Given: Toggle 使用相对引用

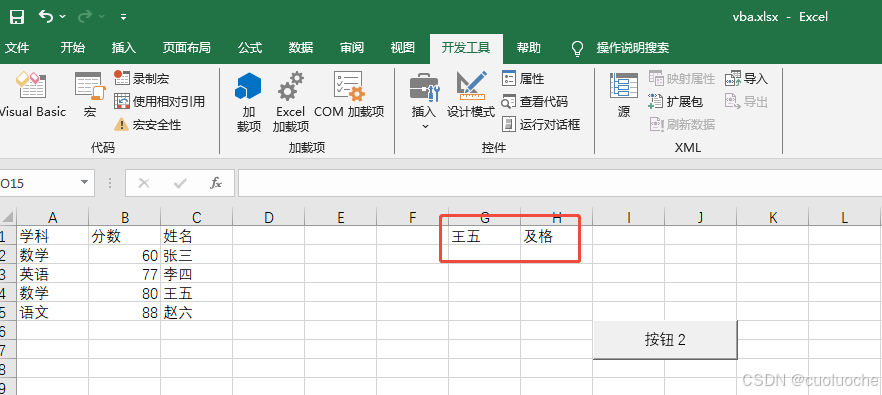Looking at the screenshot, I should click(159, 101).
